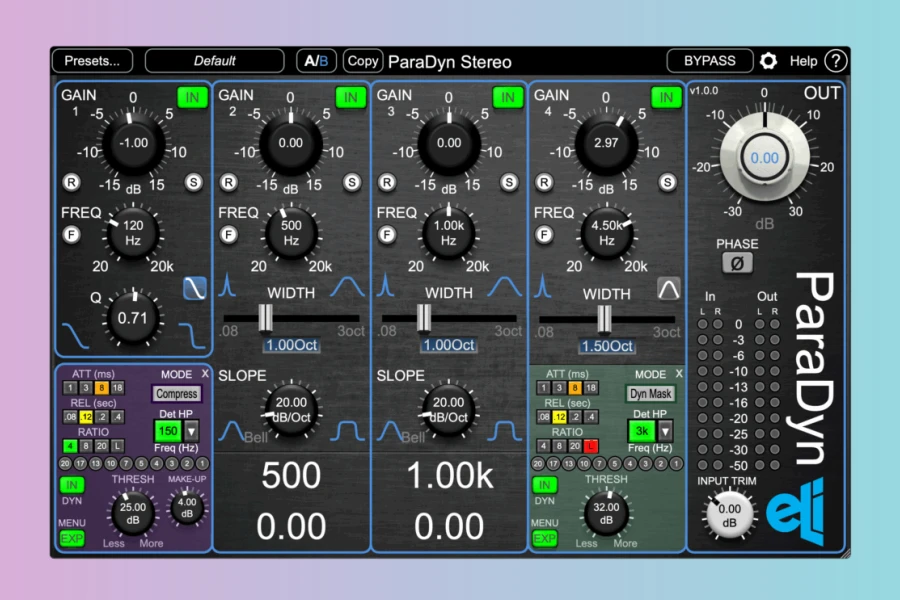
Task: Click the Copy button
Action: [x=363, y=61]
